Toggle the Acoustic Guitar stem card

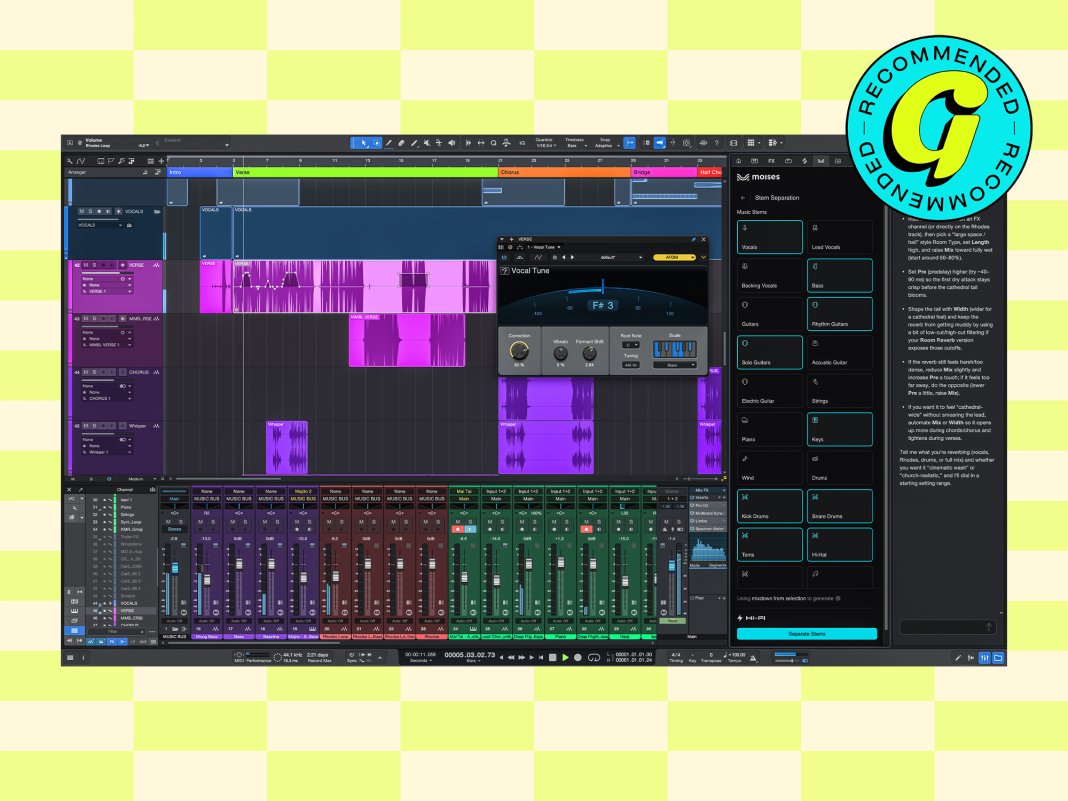click(840, 352)
